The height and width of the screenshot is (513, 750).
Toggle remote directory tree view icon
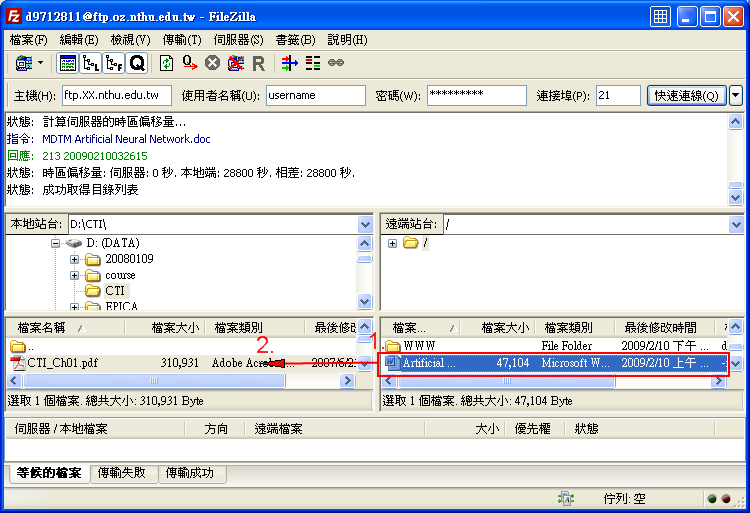(114, 63)
